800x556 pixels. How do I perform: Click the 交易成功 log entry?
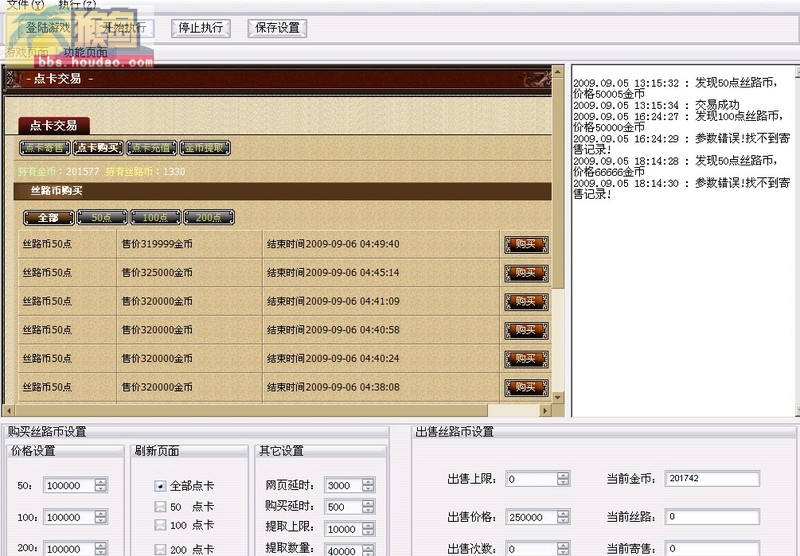pos(657,105)
